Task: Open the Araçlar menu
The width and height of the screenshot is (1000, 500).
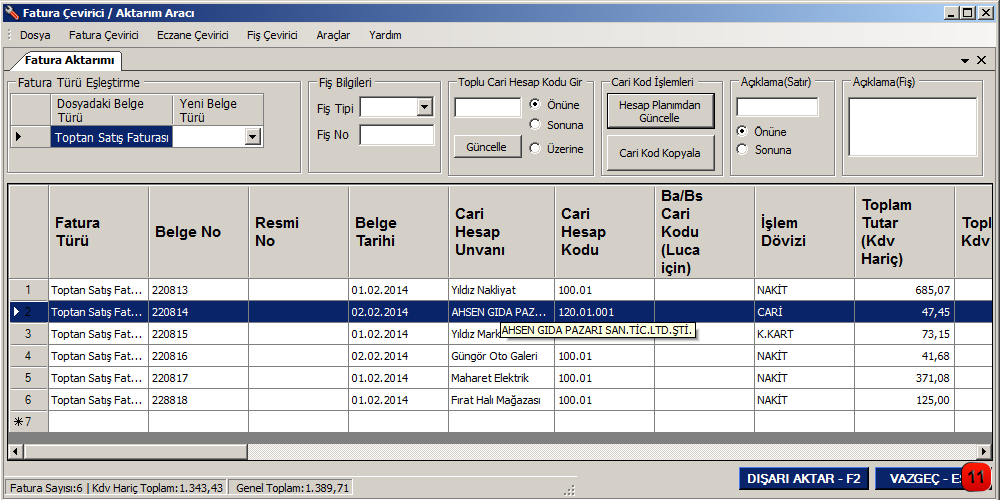Action: [x=333, y=35]
